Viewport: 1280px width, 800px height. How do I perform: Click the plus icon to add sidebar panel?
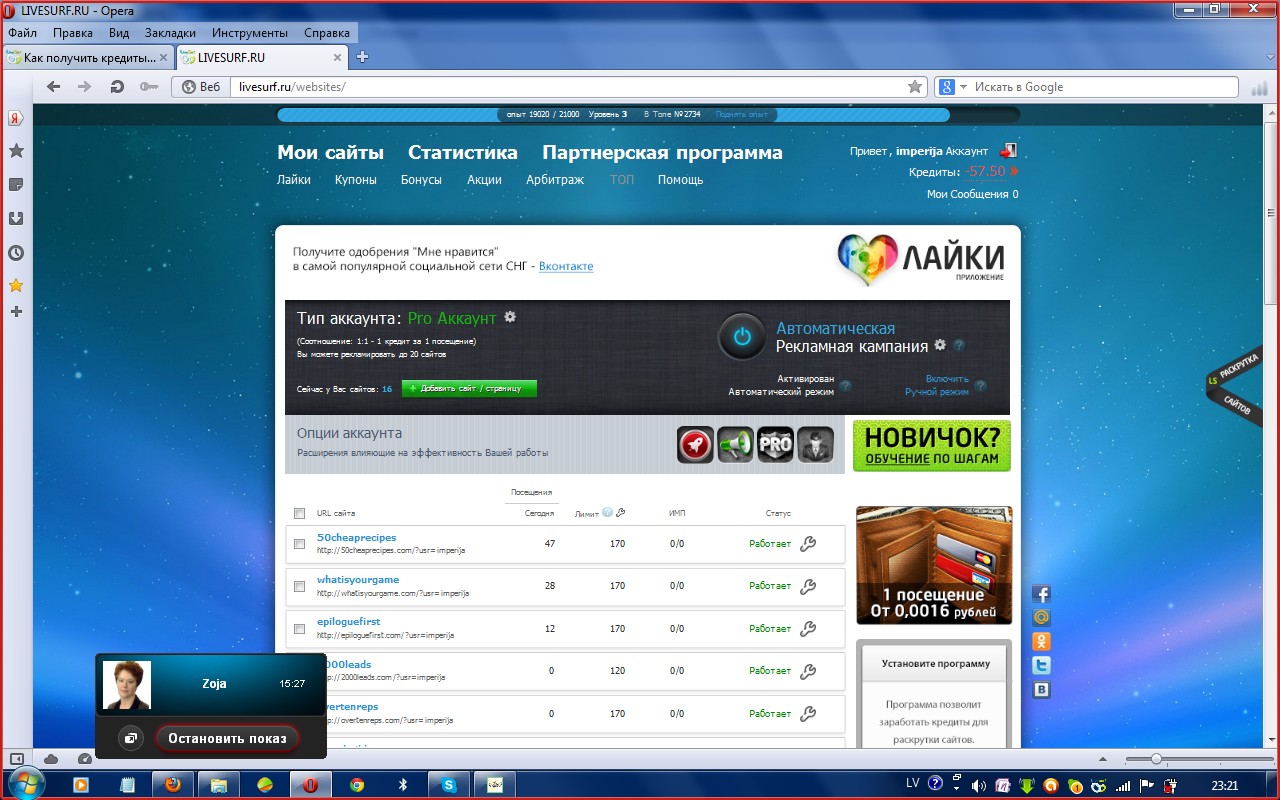click(x=16, y=312)
